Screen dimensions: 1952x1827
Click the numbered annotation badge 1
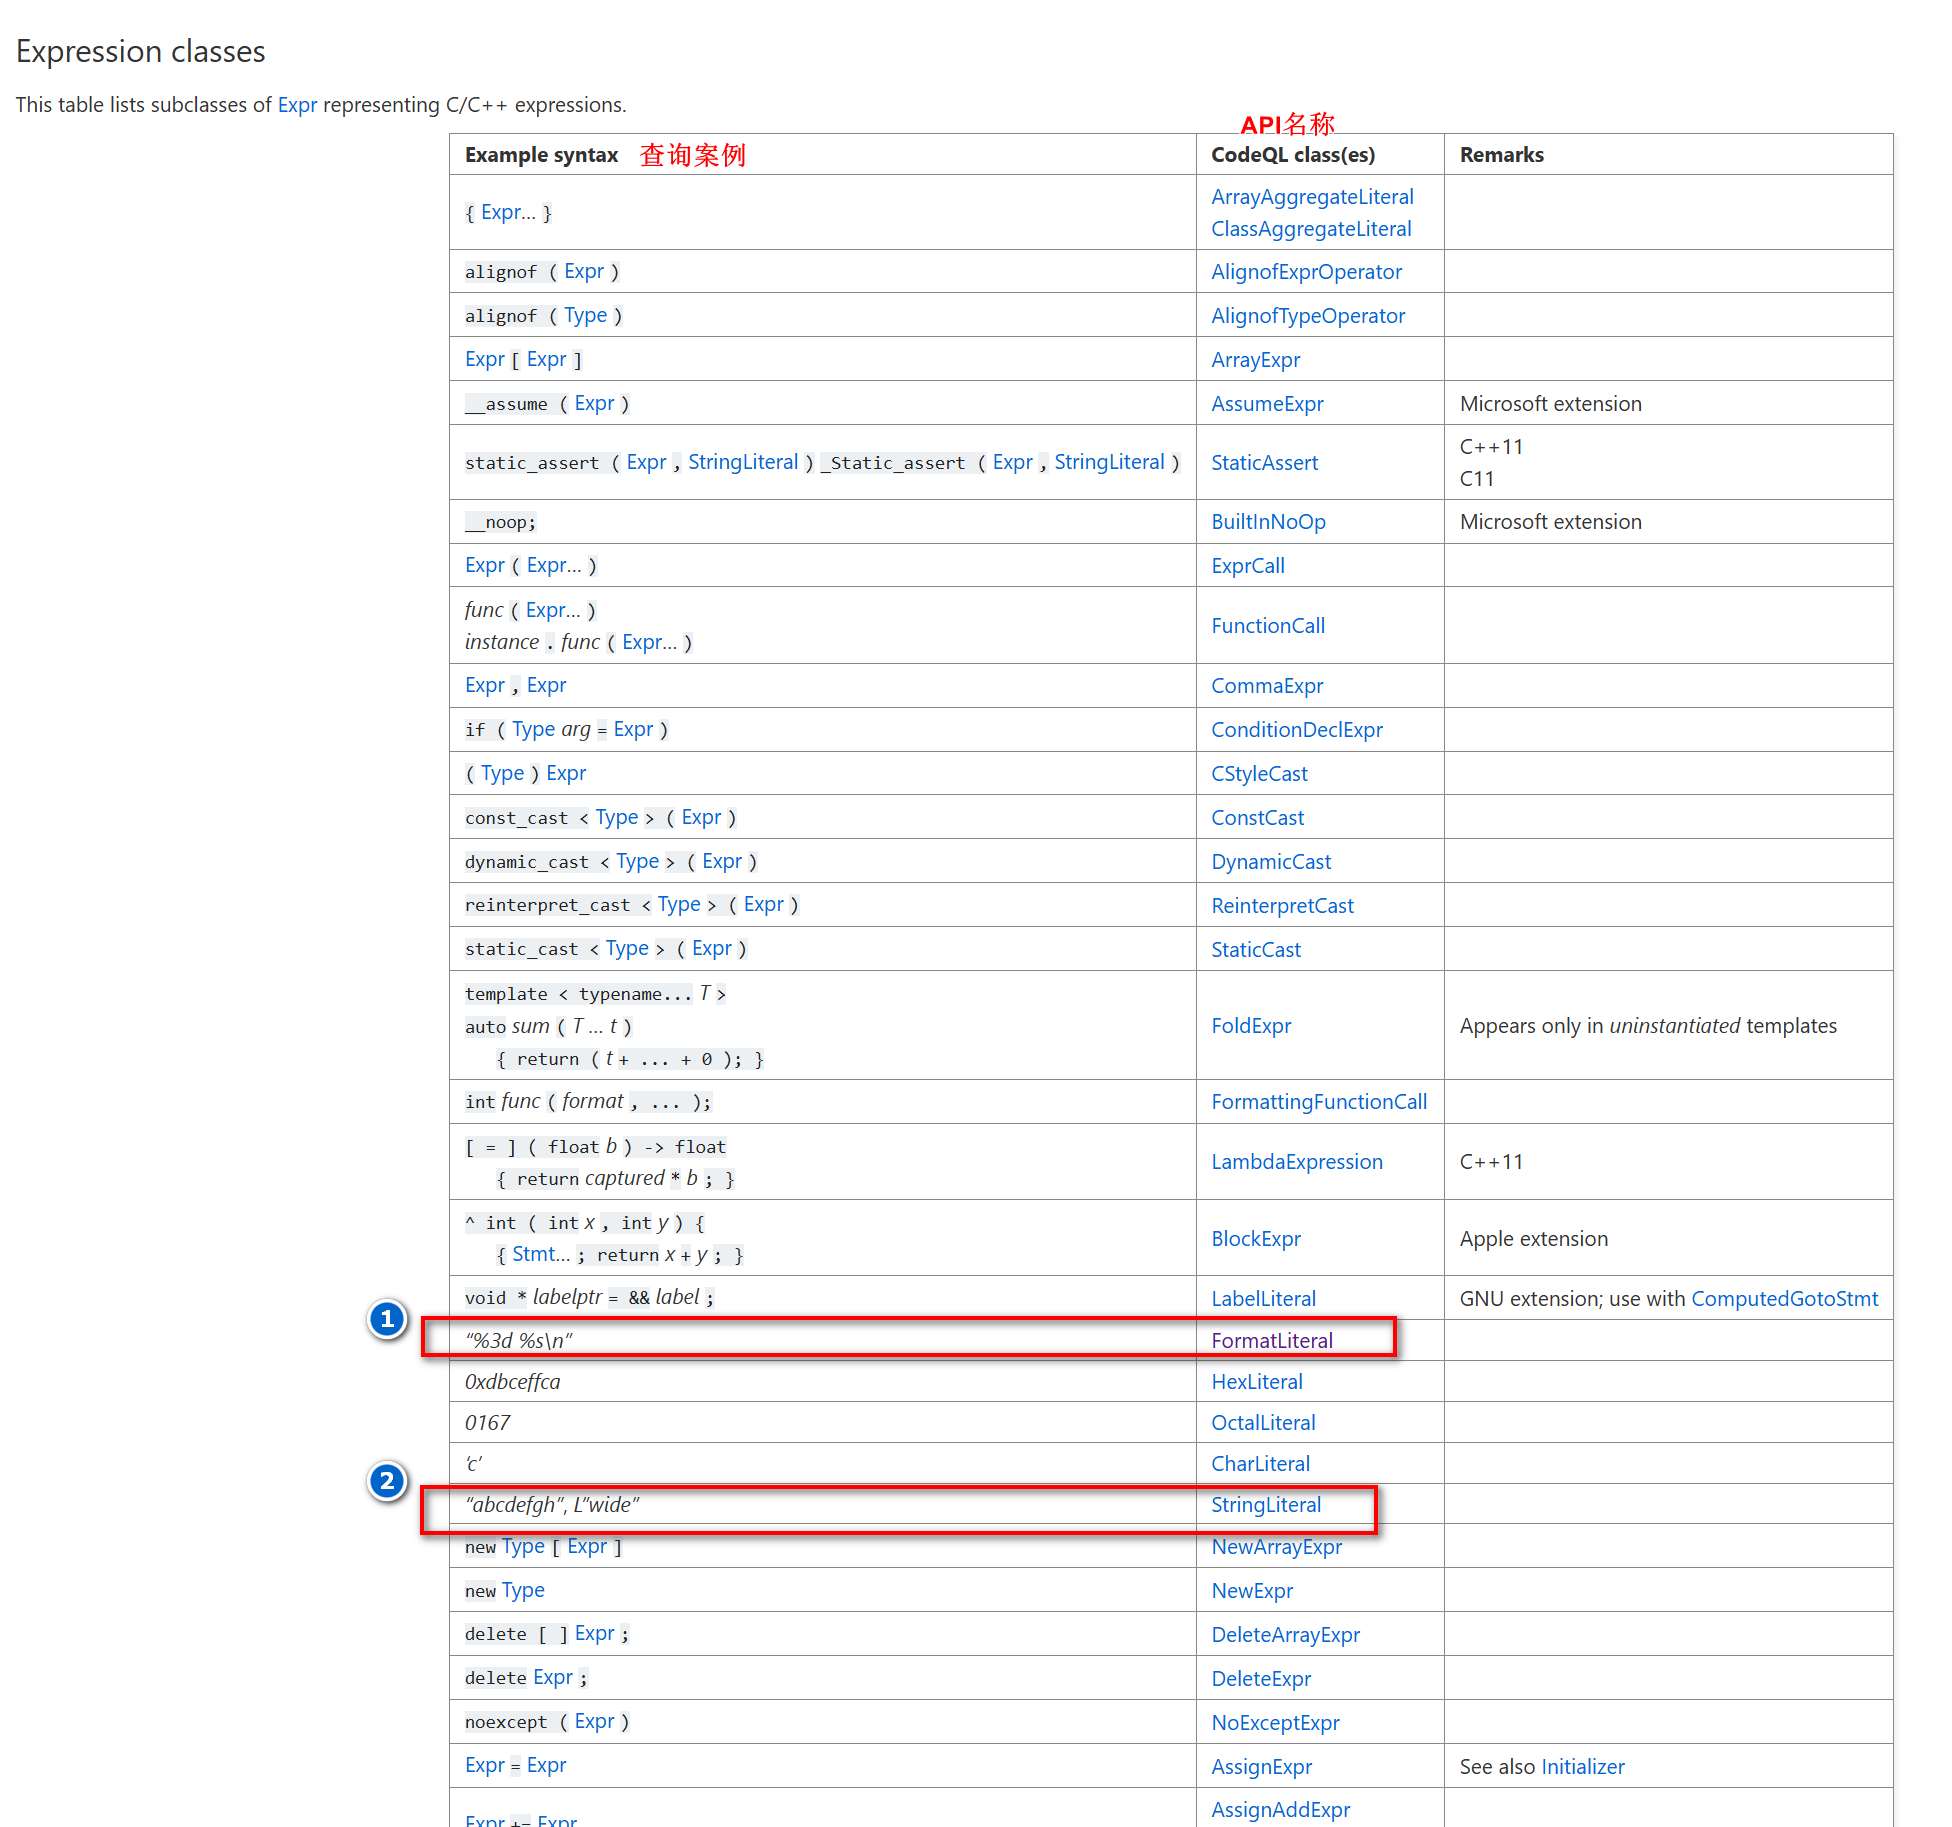387,1319
